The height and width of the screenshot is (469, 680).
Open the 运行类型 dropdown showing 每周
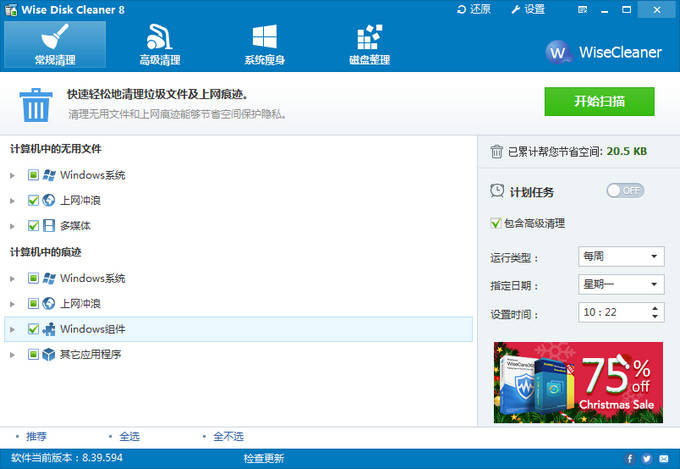[x=621, y=256]
